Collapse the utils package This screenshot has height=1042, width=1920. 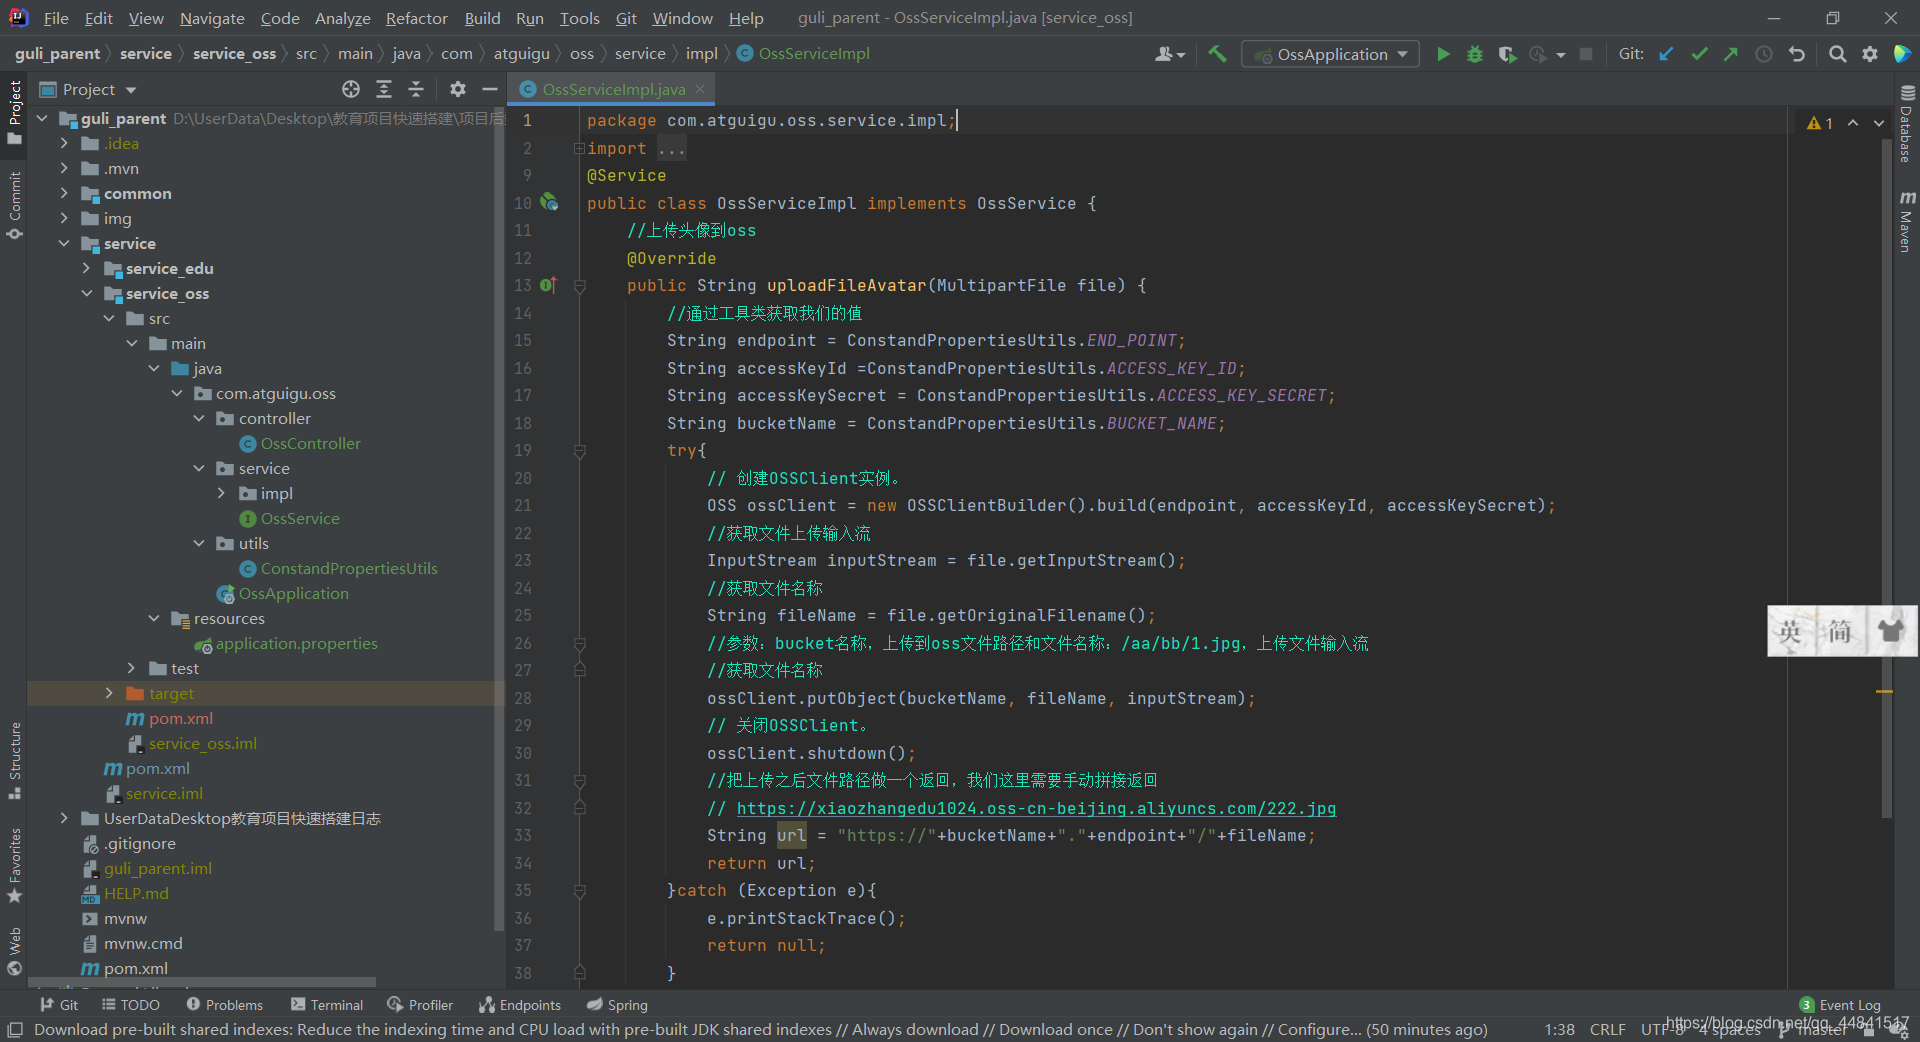click(x=199, y=543)
